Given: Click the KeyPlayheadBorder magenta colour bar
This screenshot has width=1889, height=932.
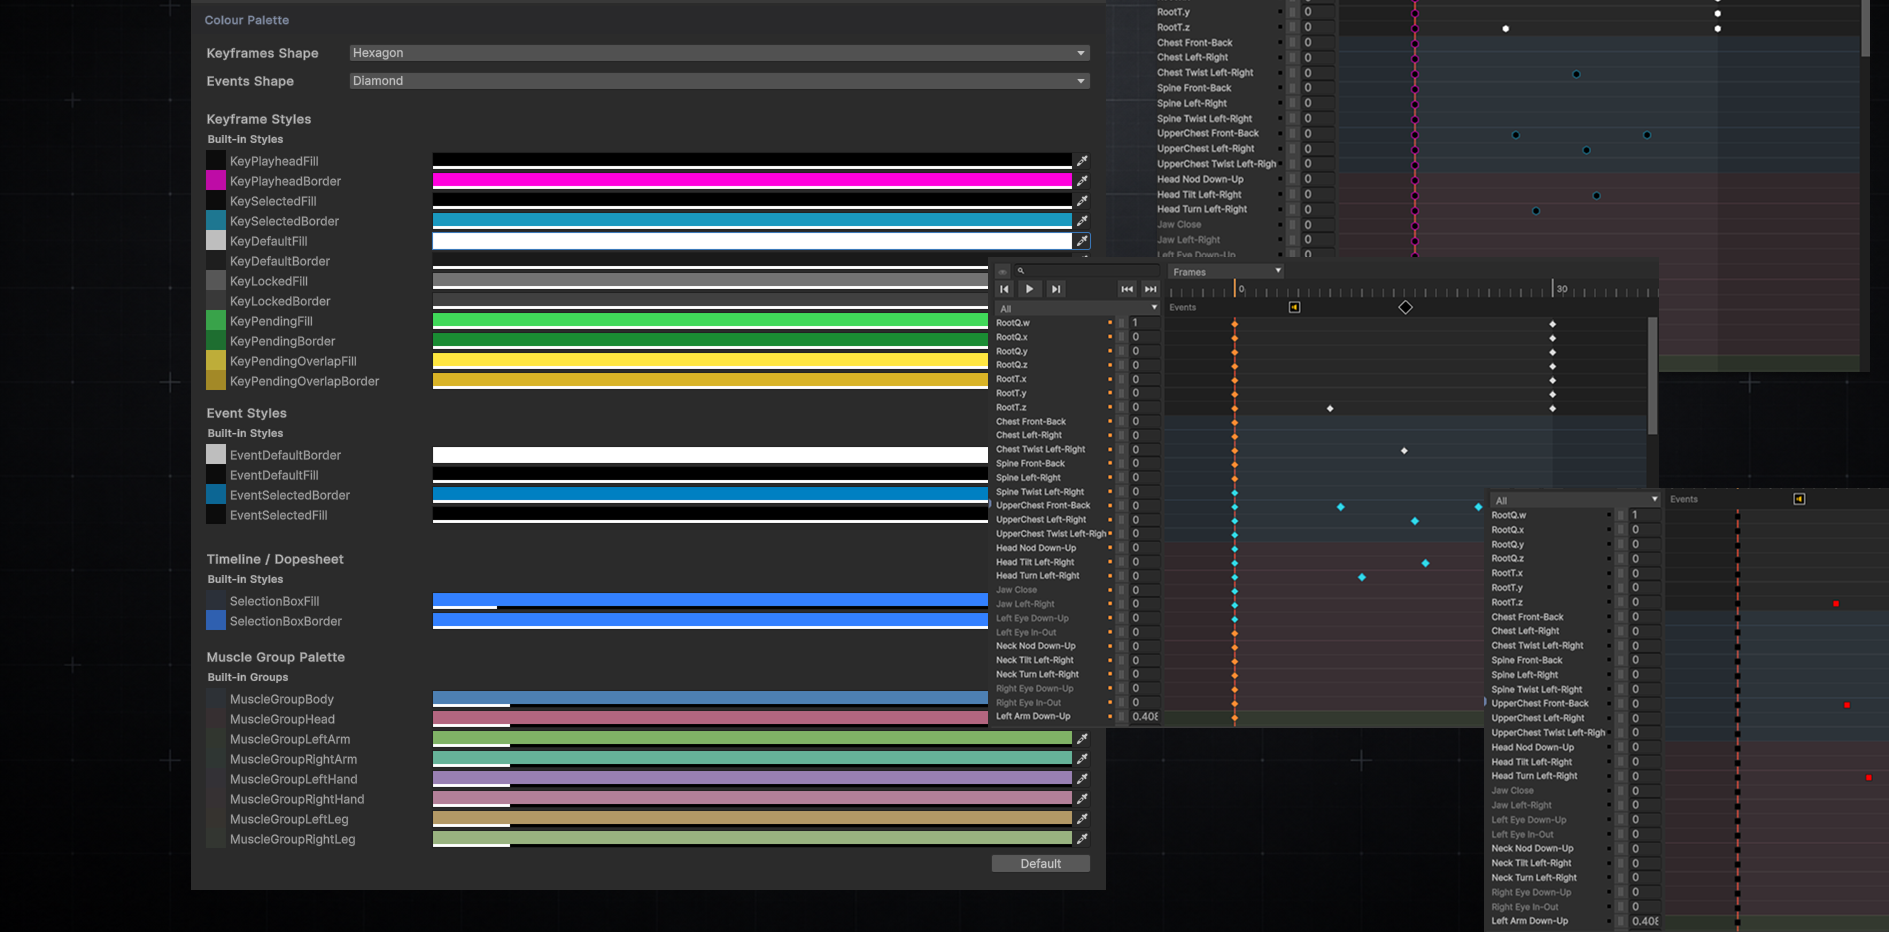Looking at the screenshot, I should click(x=752, y=181).
